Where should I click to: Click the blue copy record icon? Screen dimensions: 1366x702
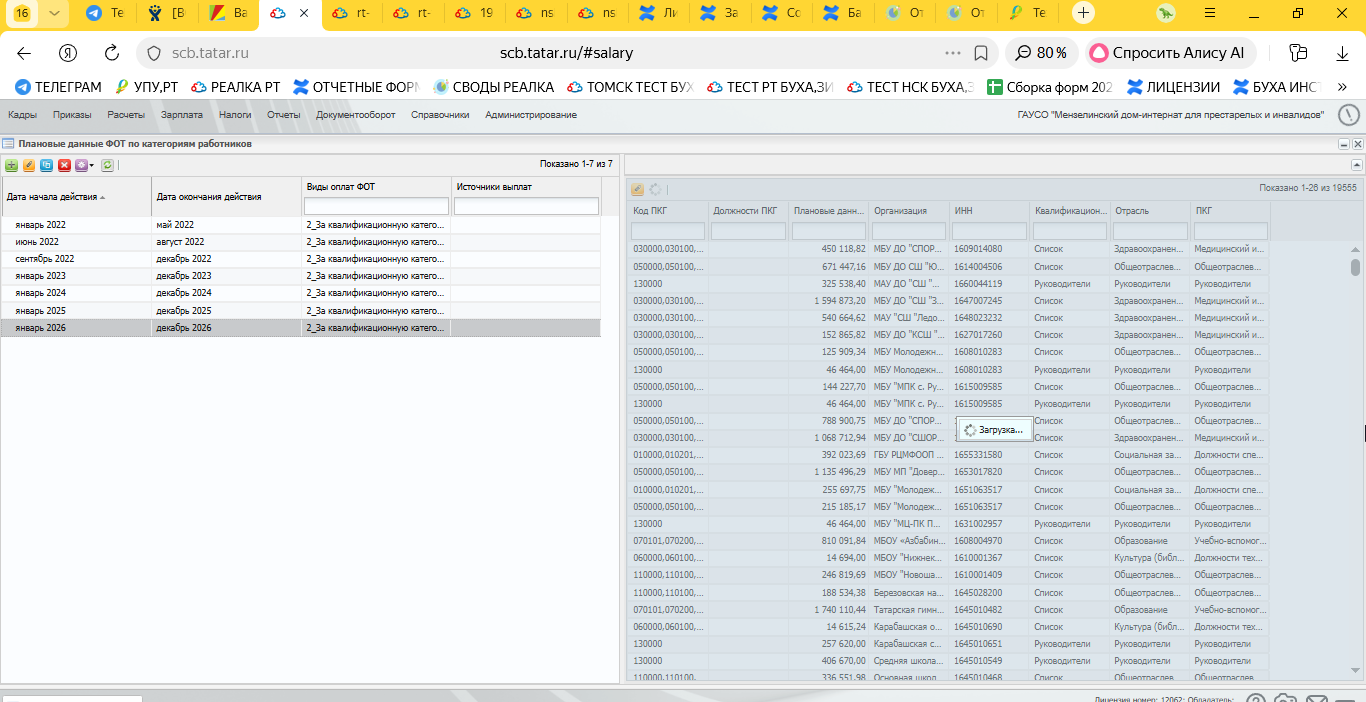(x=46, y=165)
